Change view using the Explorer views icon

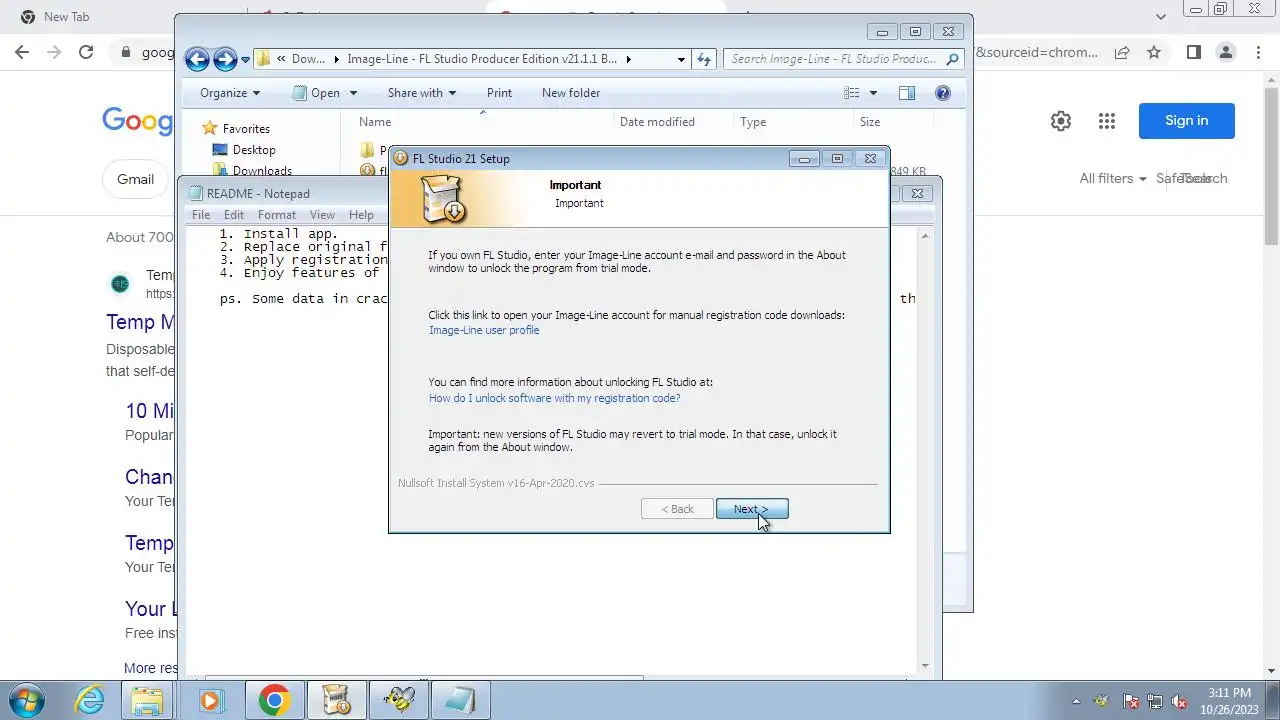[852, 93]
